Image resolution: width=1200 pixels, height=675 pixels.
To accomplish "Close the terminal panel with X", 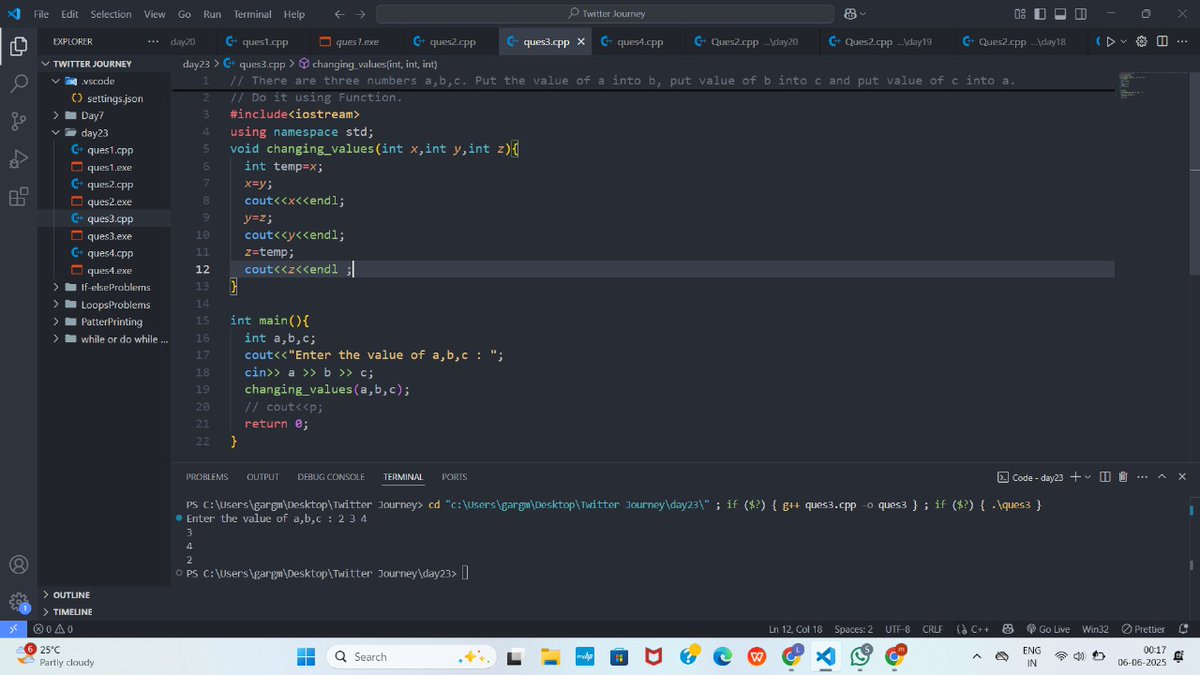I will 1182,477.
